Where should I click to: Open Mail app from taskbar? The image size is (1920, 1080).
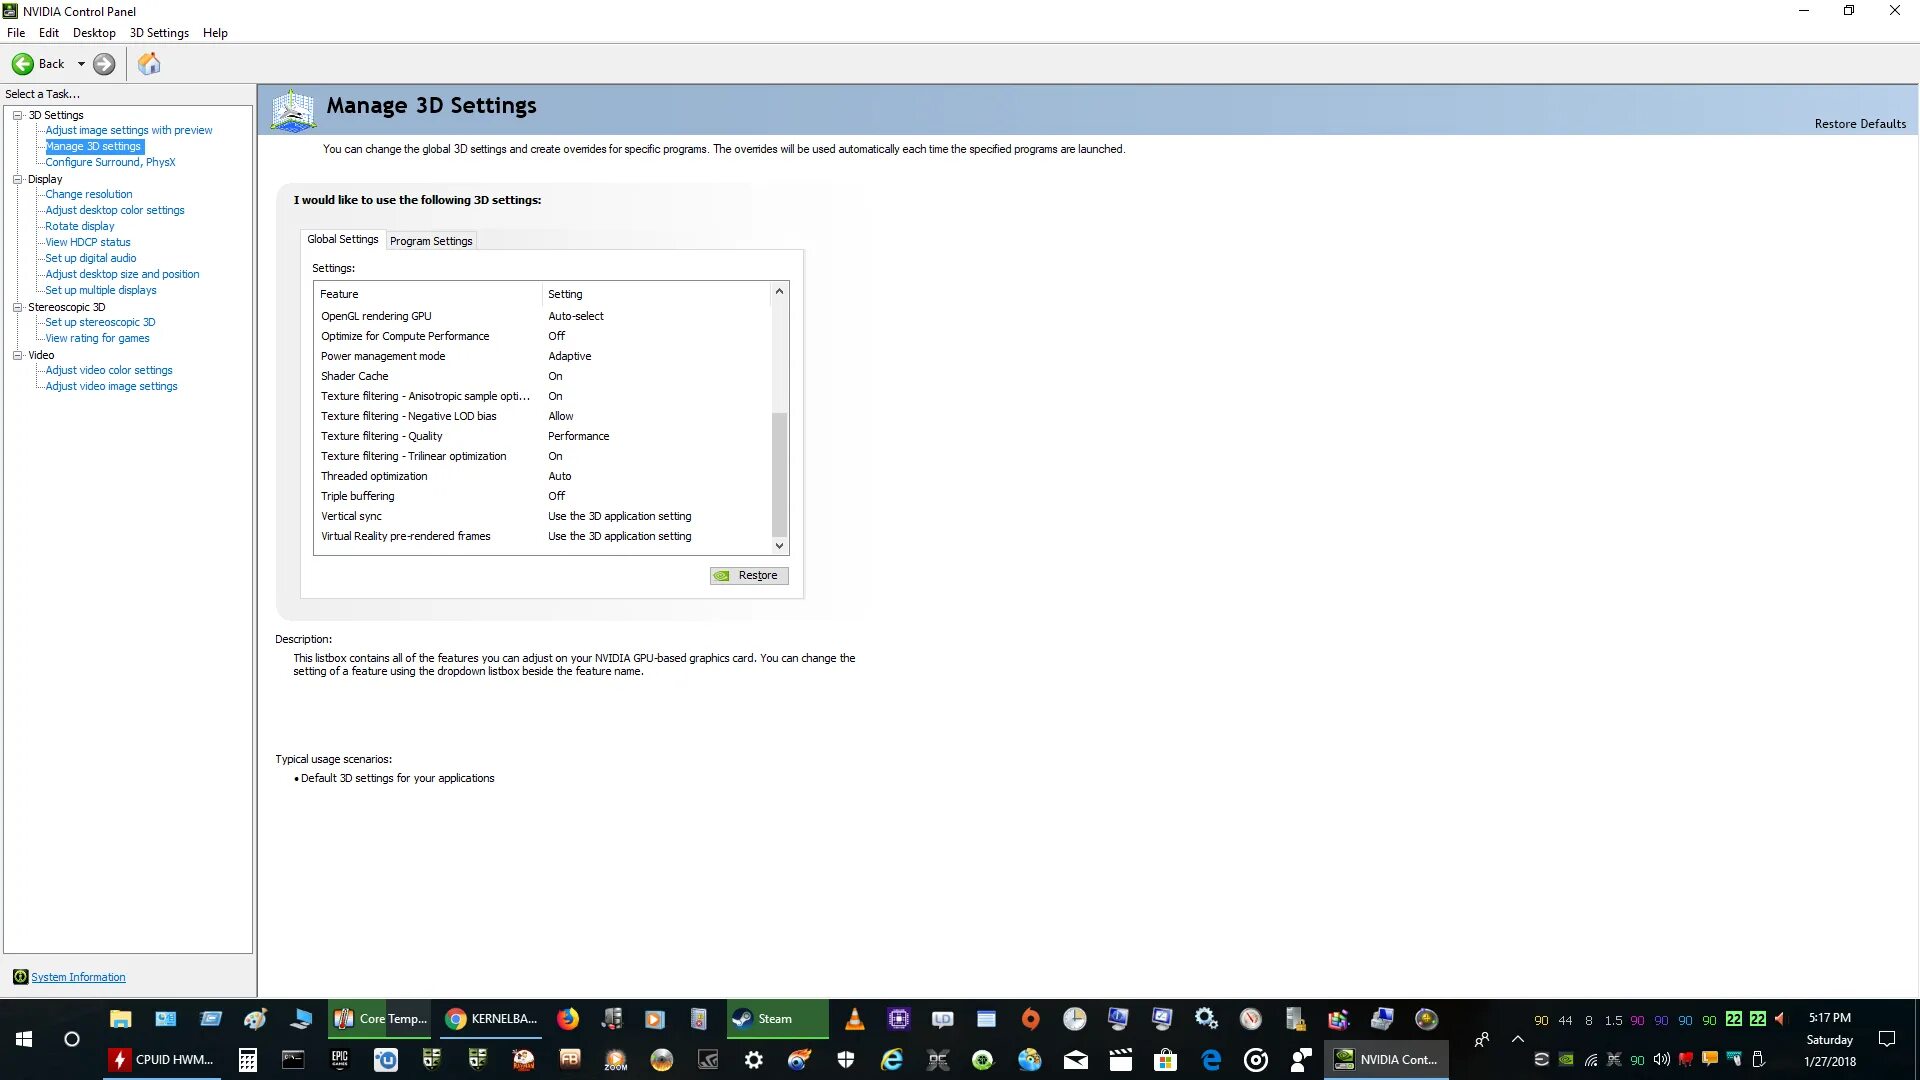pos(1076,1060)
